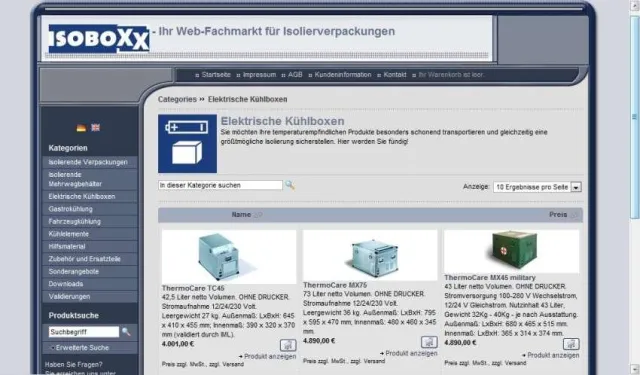Viewport: 640px width, 375px height.
Task: Select Gastrokühlung category
Action: coord(90,209)
